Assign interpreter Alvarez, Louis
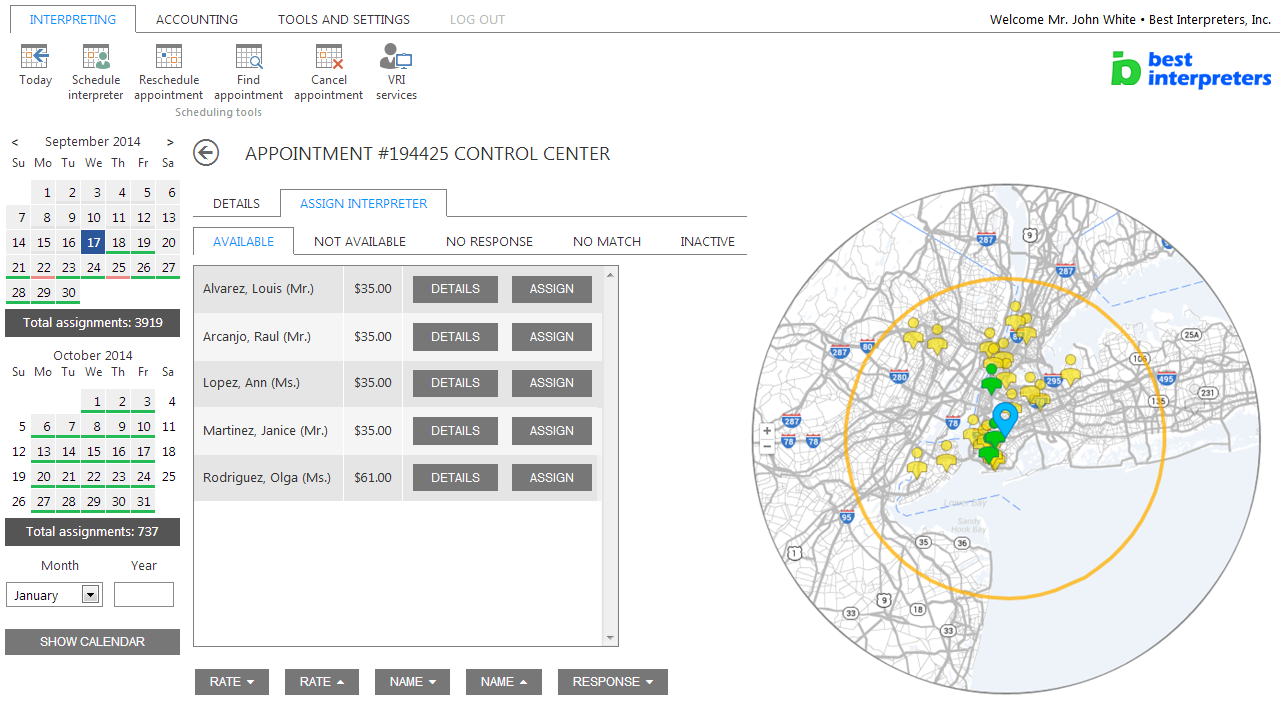1280x720 pixels. pos(551,289)
